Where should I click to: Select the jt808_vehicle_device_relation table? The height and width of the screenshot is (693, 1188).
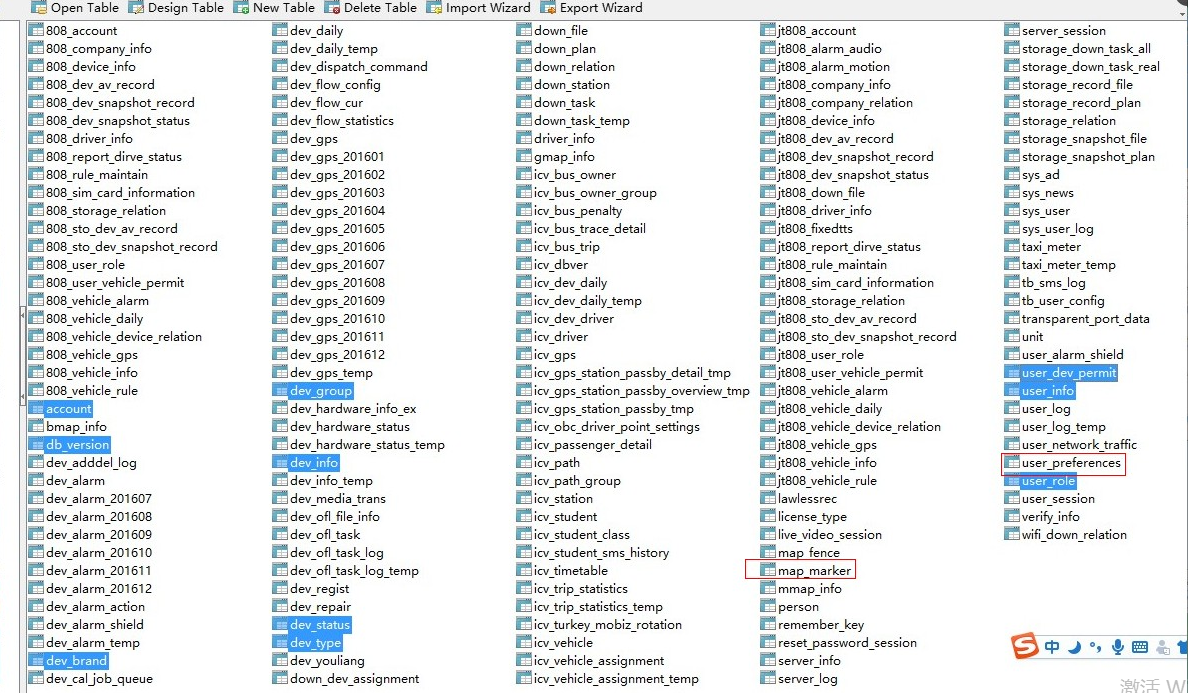(x=859, y=426)
